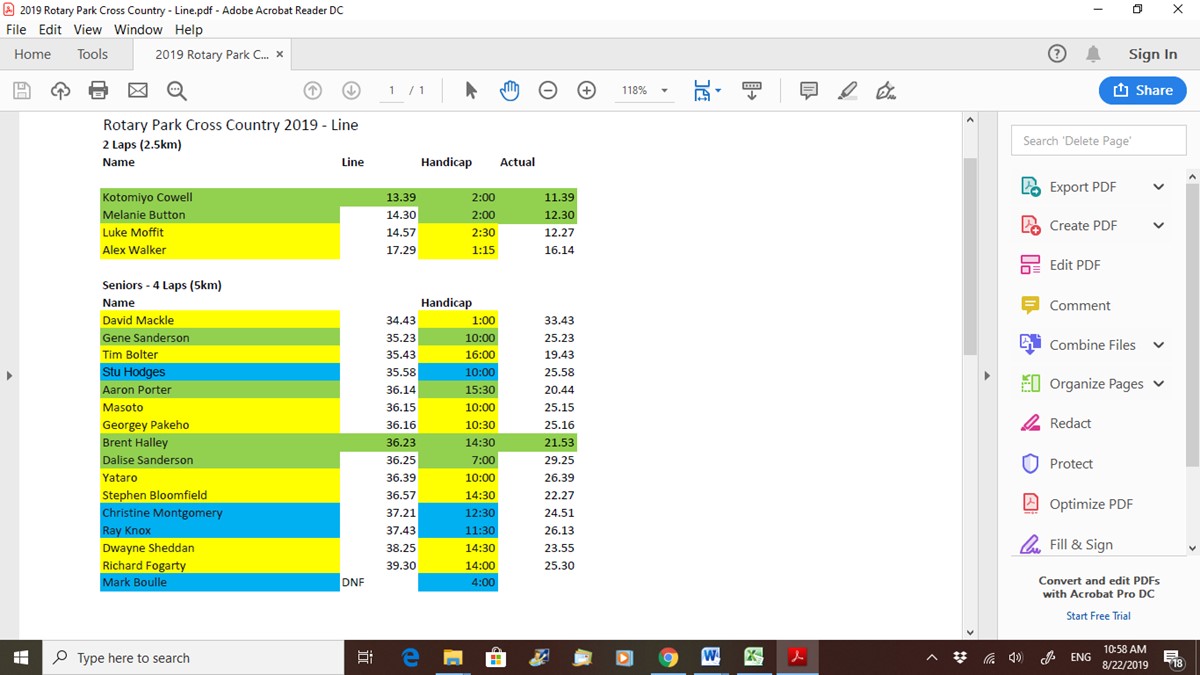Open Organize Pages tool
Screen dimensions: 1200x675
pos(1081,384)
